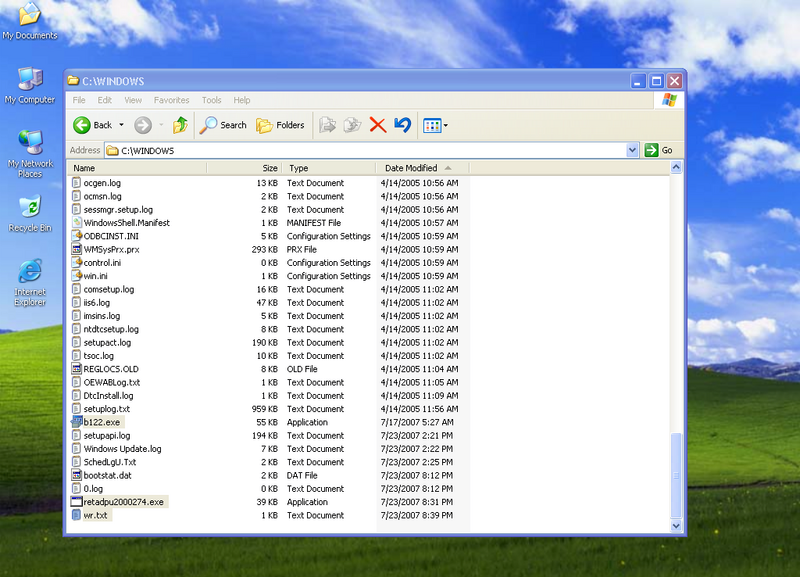800x577 pixels.
Task: Click the red Delete toolbar icon
Action: [377, 125]
